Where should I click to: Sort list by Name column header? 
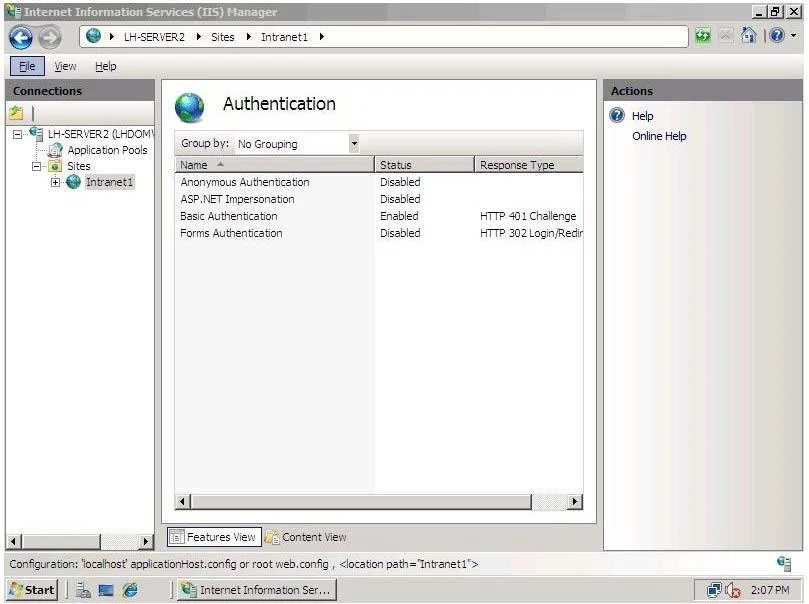coord(274,165)
